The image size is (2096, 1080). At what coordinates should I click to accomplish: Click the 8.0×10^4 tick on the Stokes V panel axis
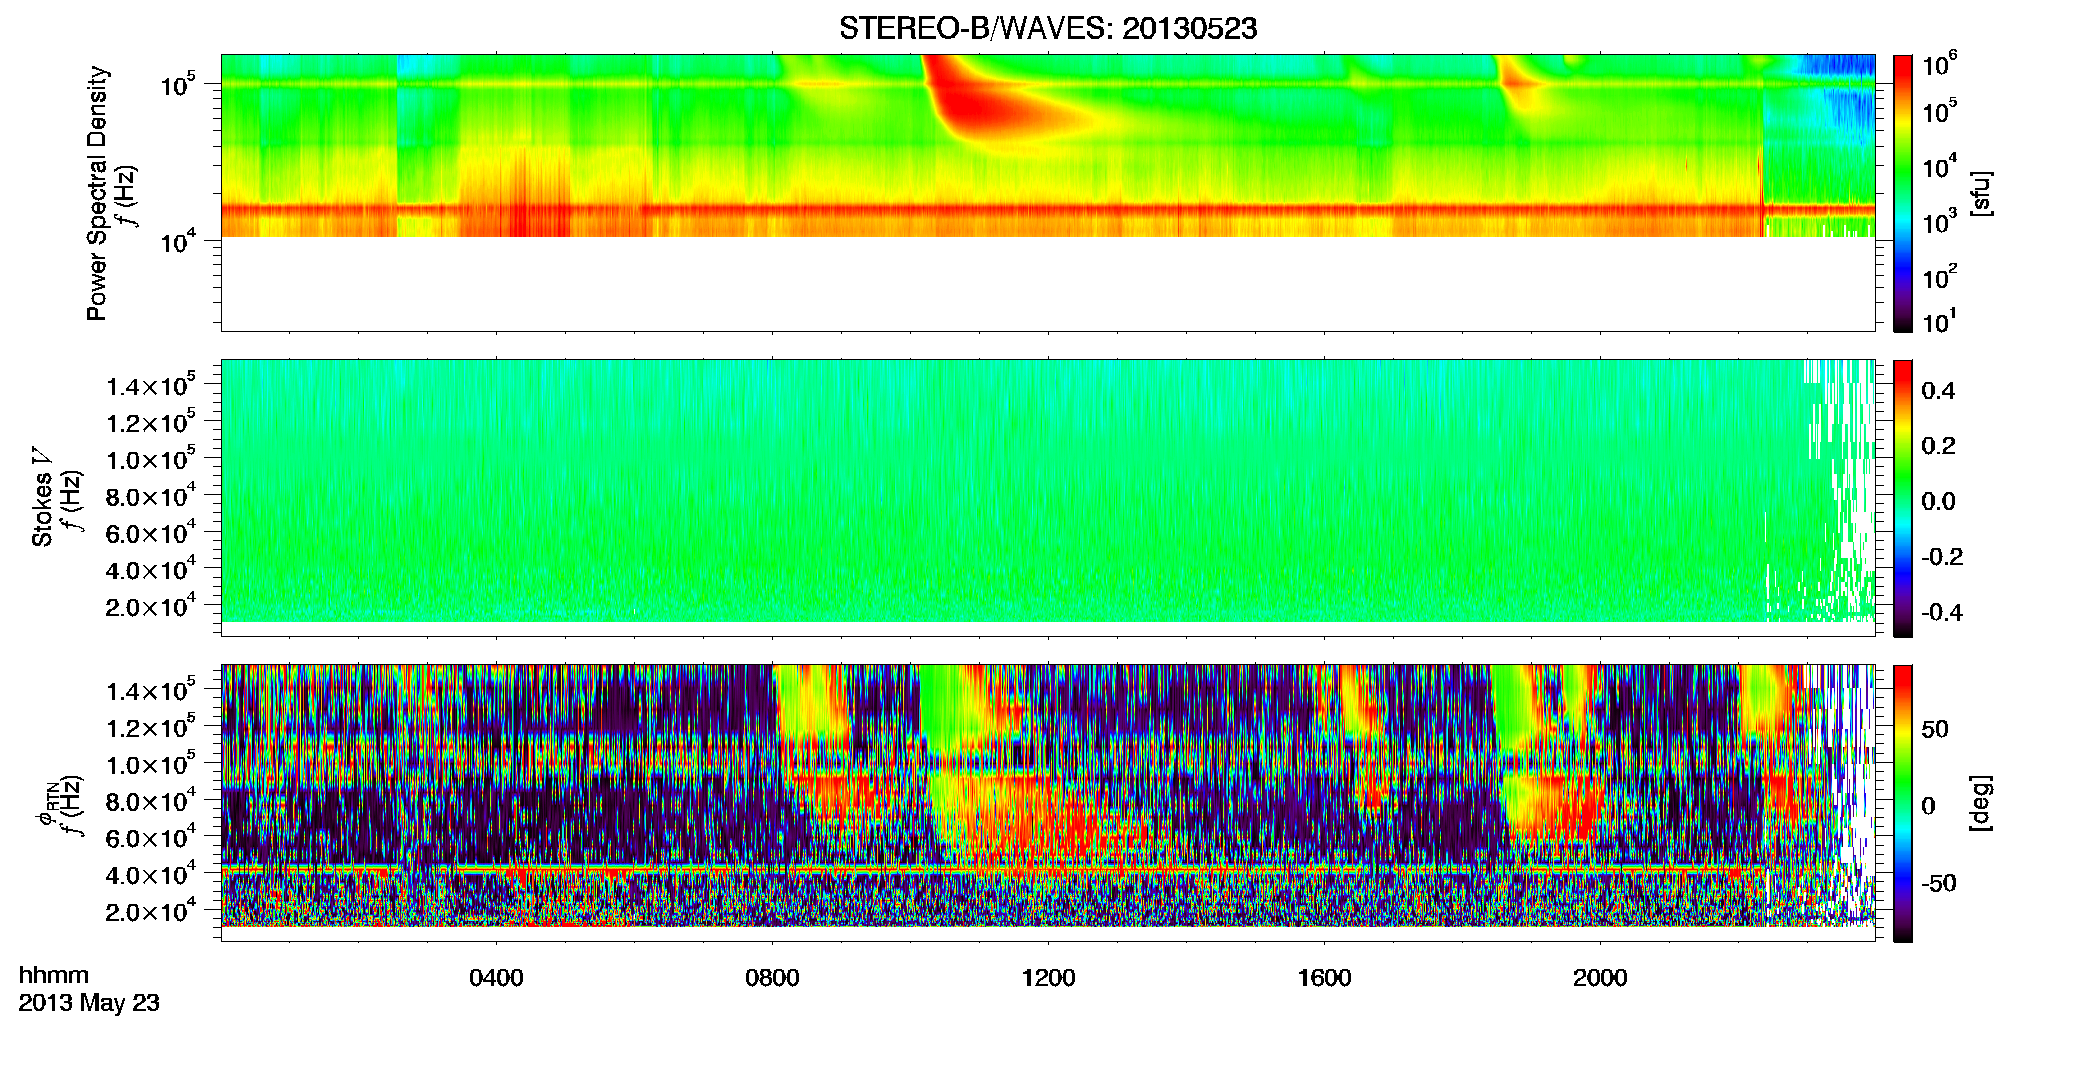[x=151, y=497]
